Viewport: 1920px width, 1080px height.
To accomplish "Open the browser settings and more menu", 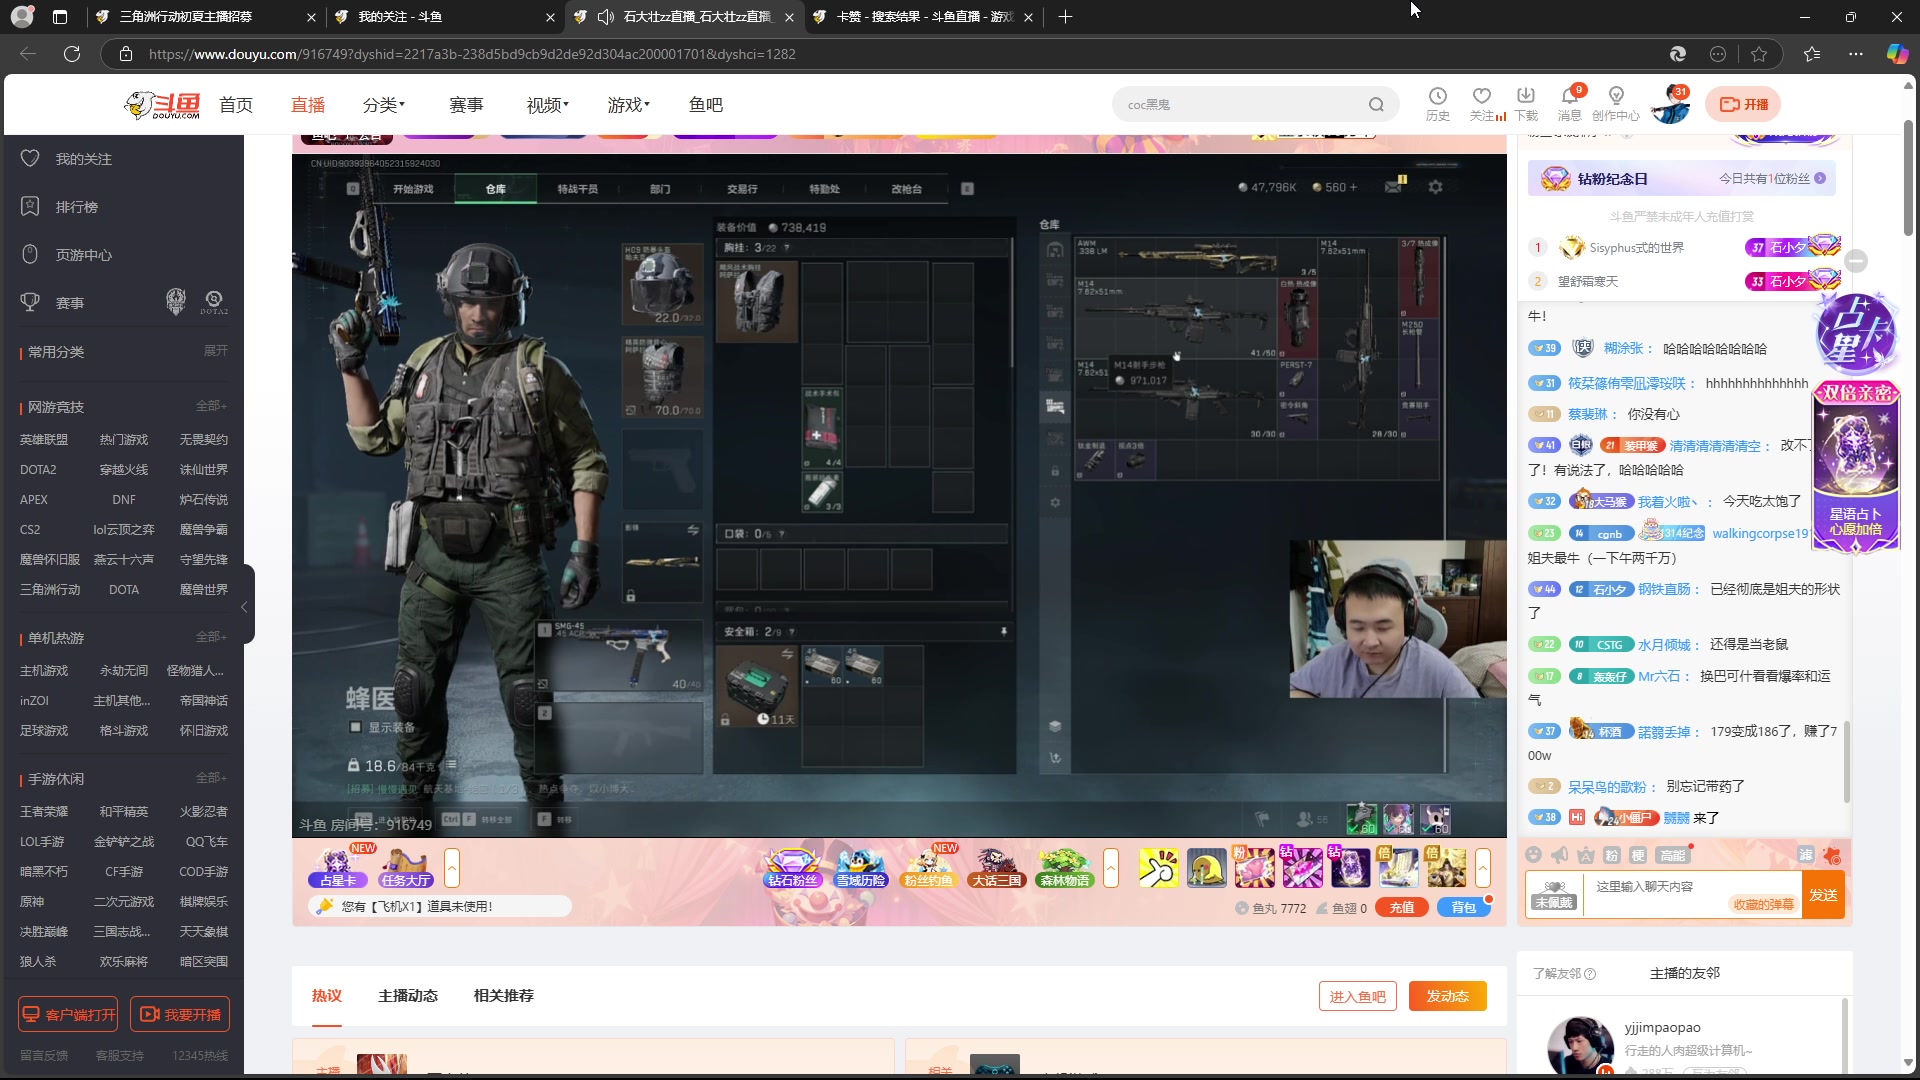I will pos(1856,54).
